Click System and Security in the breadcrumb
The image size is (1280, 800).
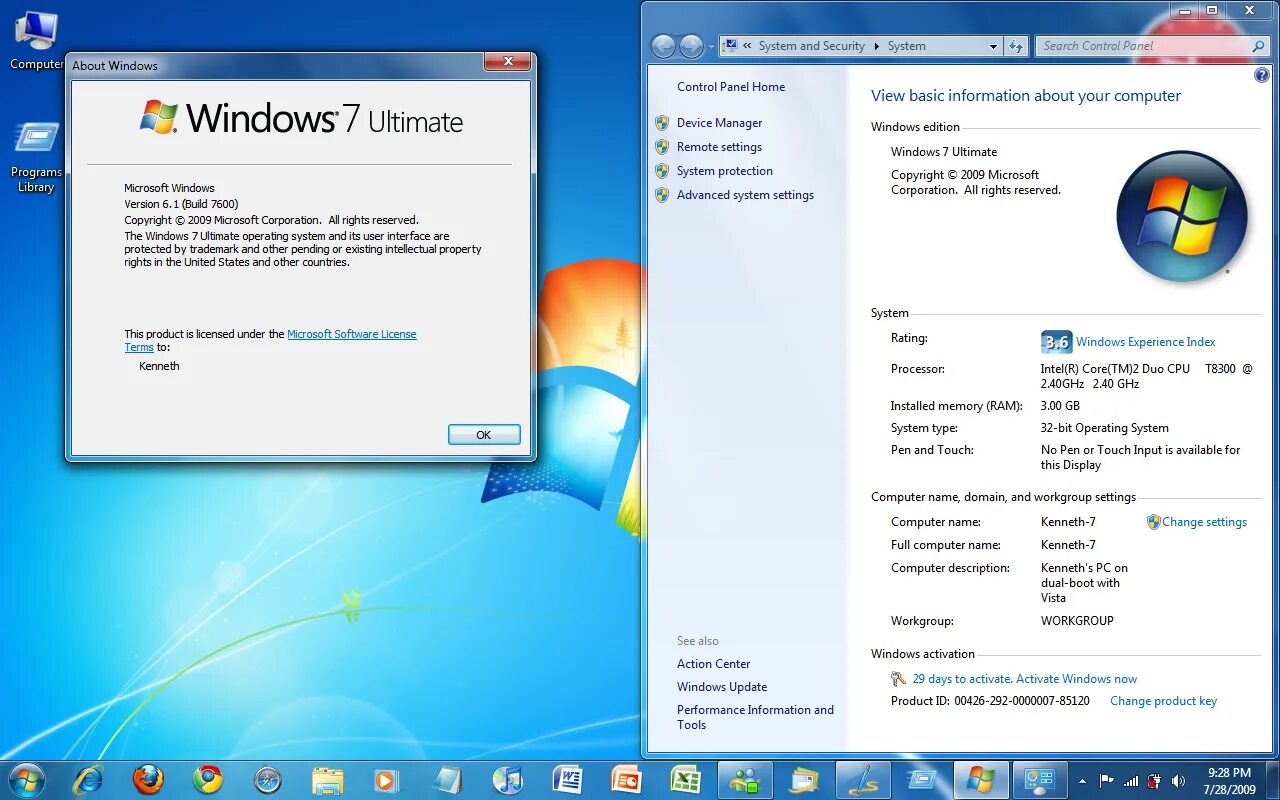pos(811,46)
